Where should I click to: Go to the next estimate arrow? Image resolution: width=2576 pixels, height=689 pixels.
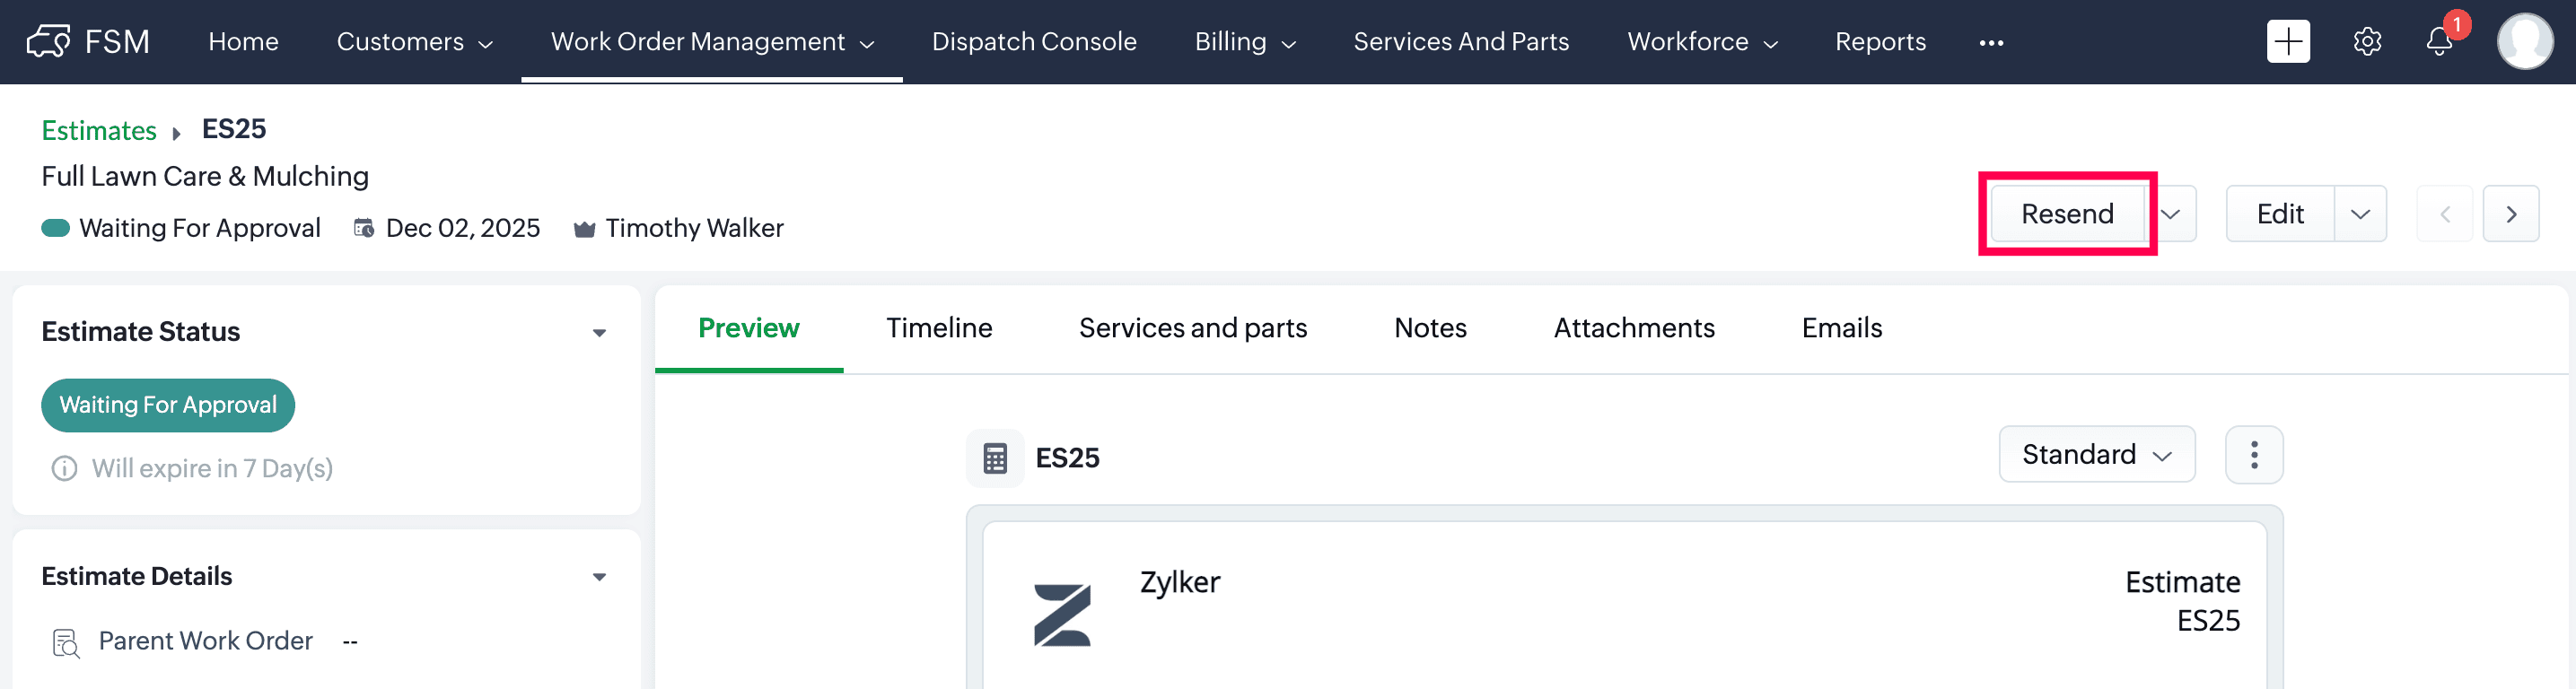(x=2510, y=214)
